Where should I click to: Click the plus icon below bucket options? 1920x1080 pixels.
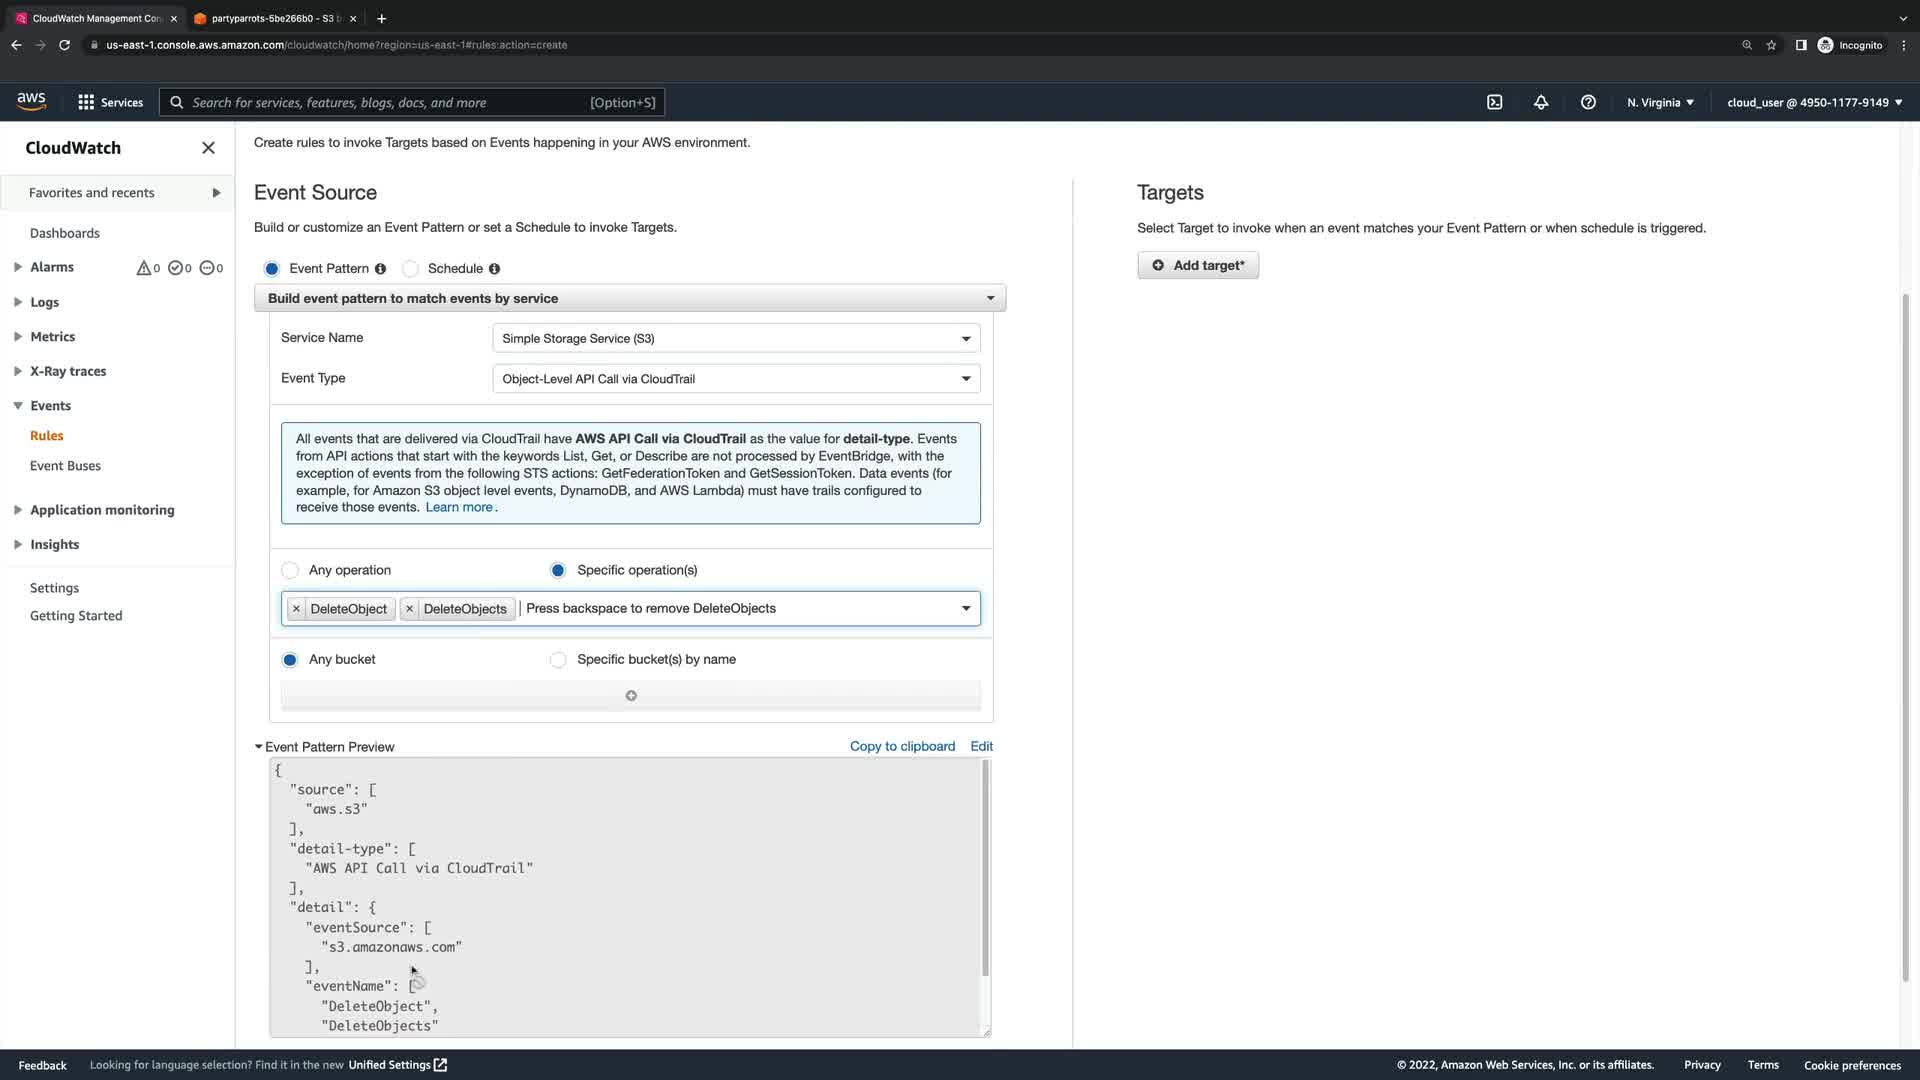631,696
